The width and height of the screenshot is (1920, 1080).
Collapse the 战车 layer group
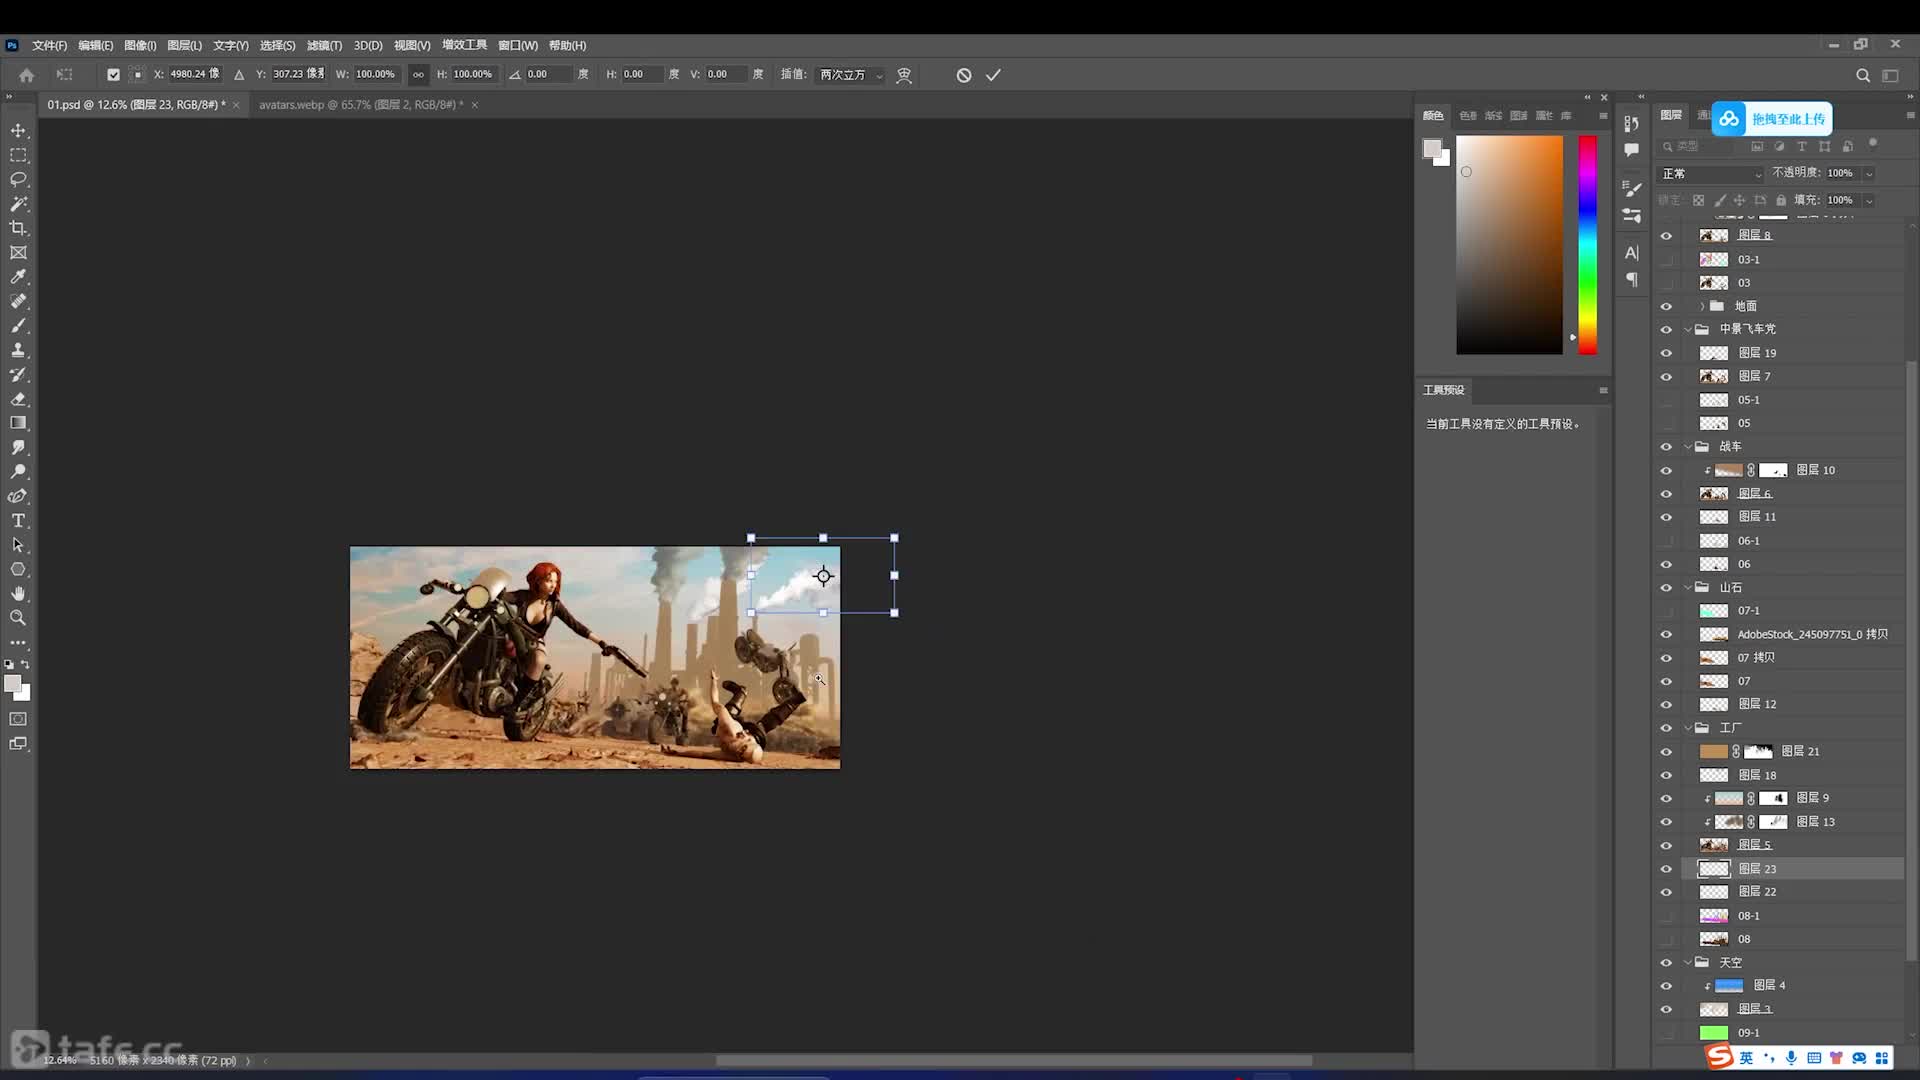[1688, 447]
